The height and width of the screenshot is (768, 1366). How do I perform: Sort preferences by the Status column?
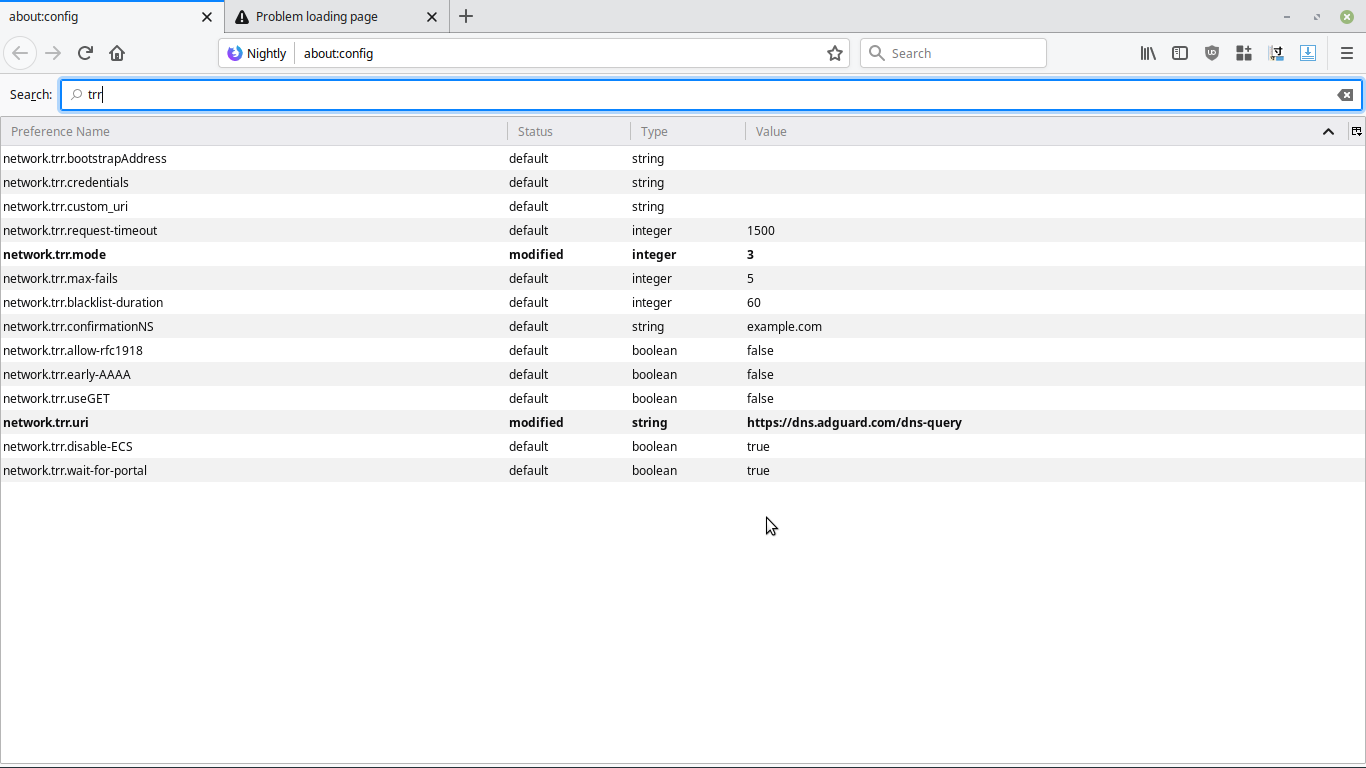point(535,131)
